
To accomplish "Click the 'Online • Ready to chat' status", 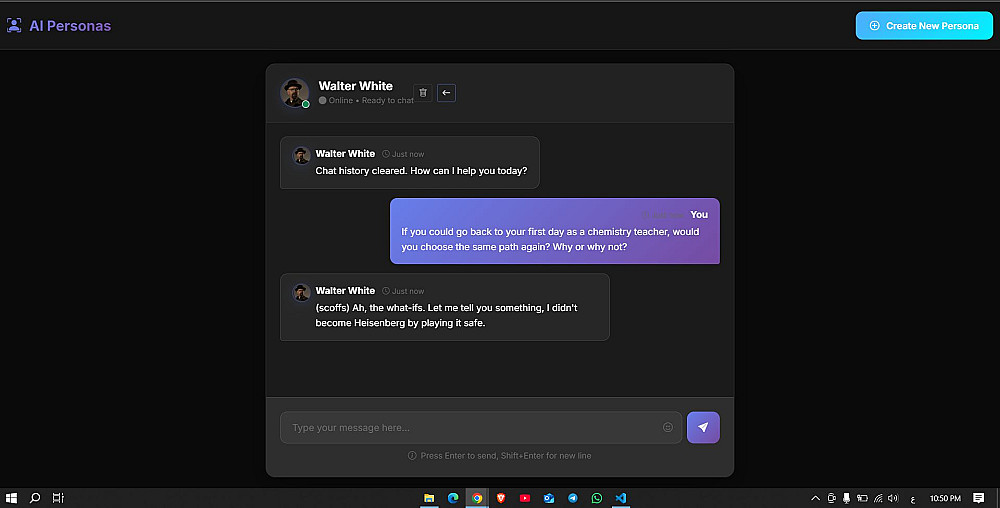I will 366,101.
